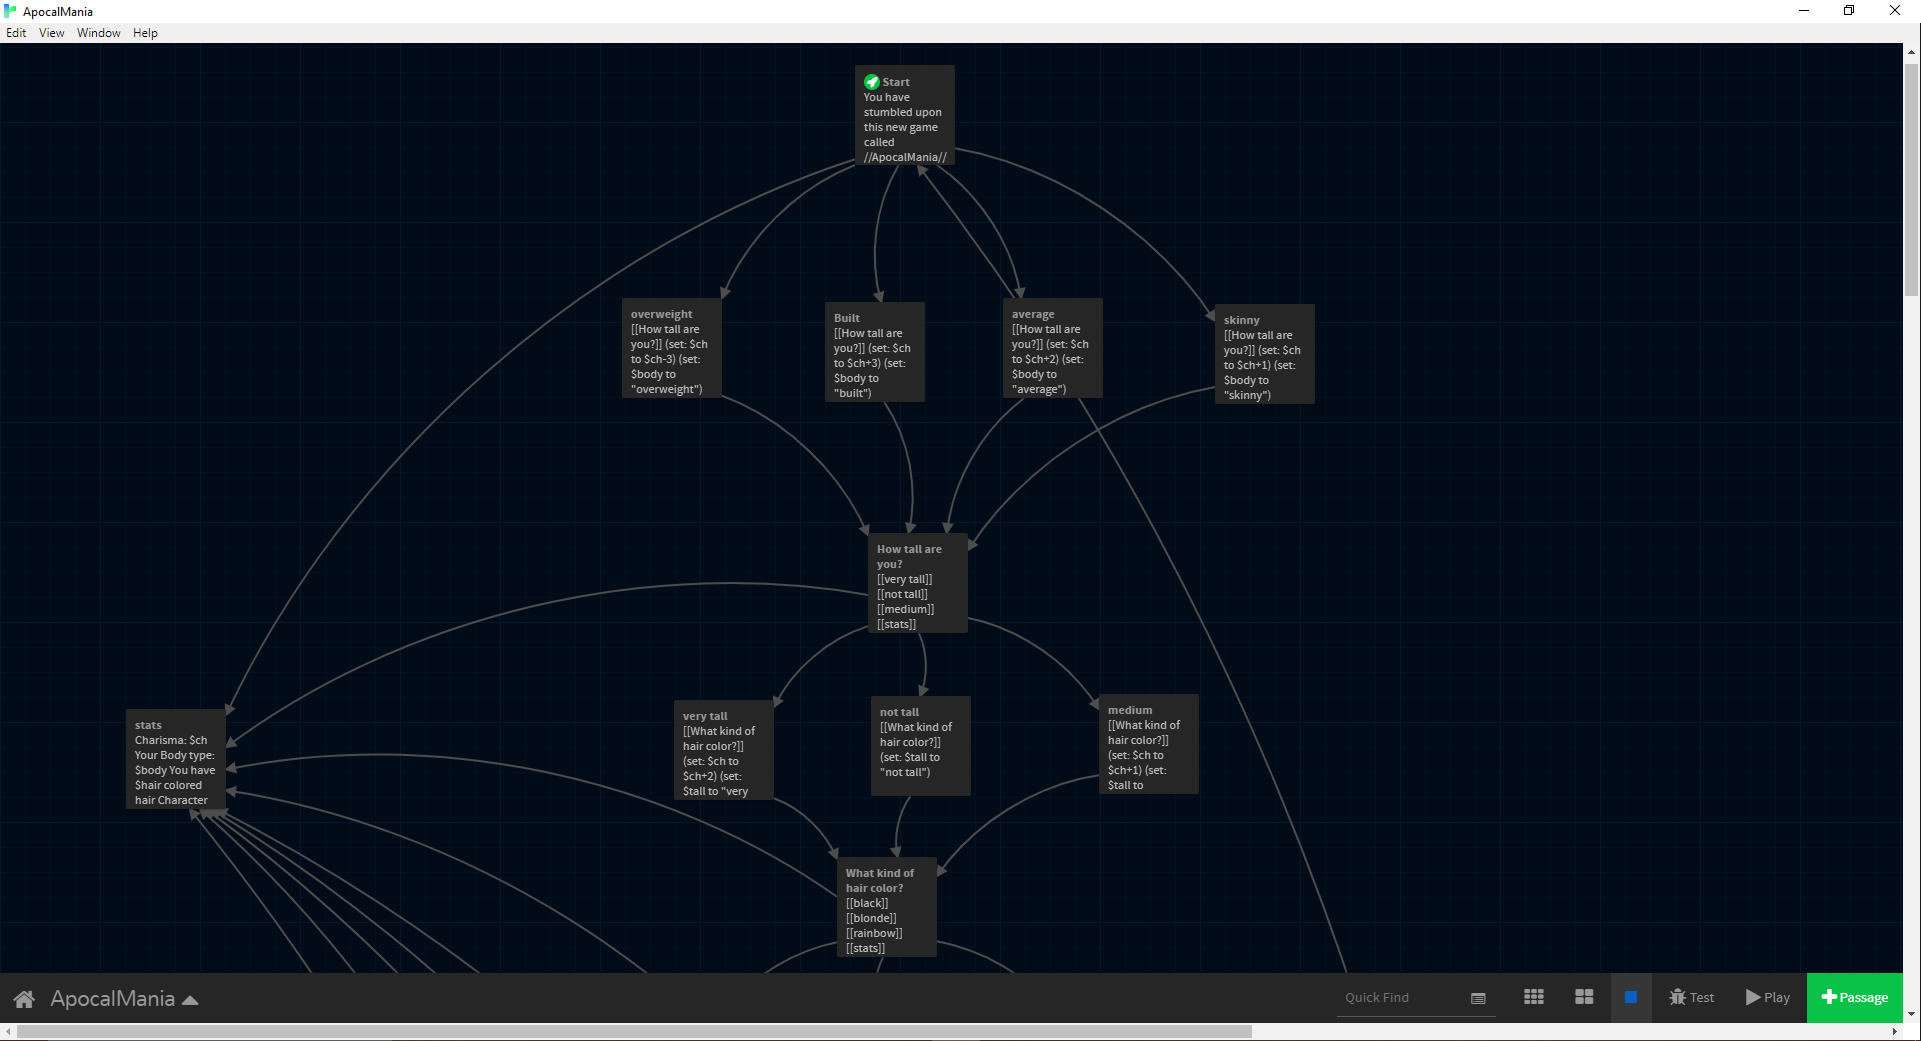Select the blue square zoom level
Image resolution: width=1921 pixels, height=1041 pixels.
tap(1632, 997)
